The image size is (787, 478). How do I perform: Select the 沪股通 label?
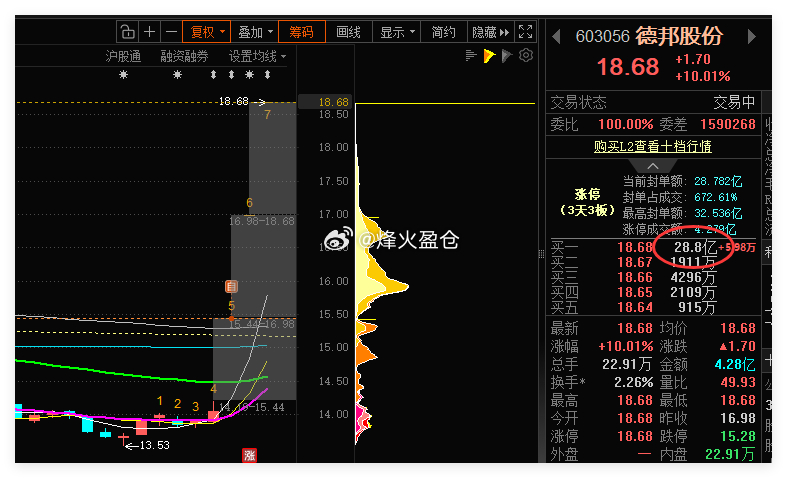[x=123, y=56]
